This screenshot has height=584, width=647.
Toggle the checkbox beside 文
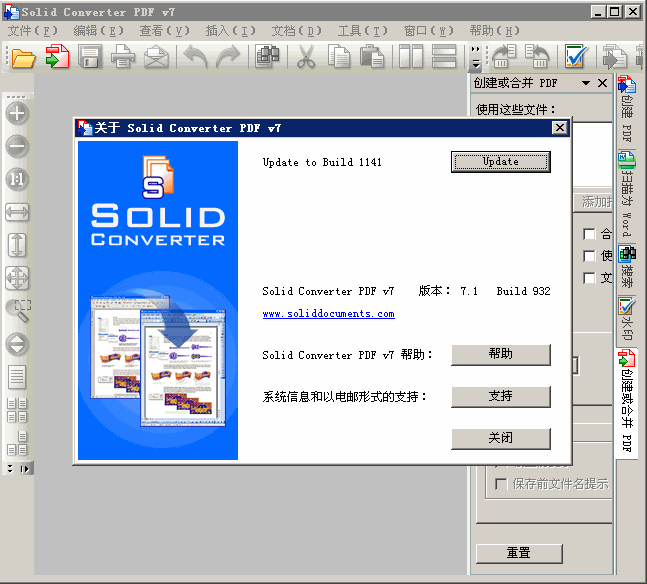click(589, 278)
